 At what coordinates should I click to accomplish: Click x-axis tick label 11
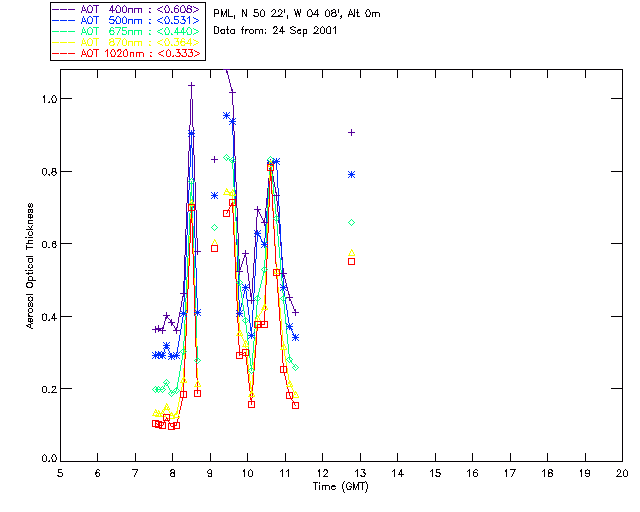coord(285,473)
